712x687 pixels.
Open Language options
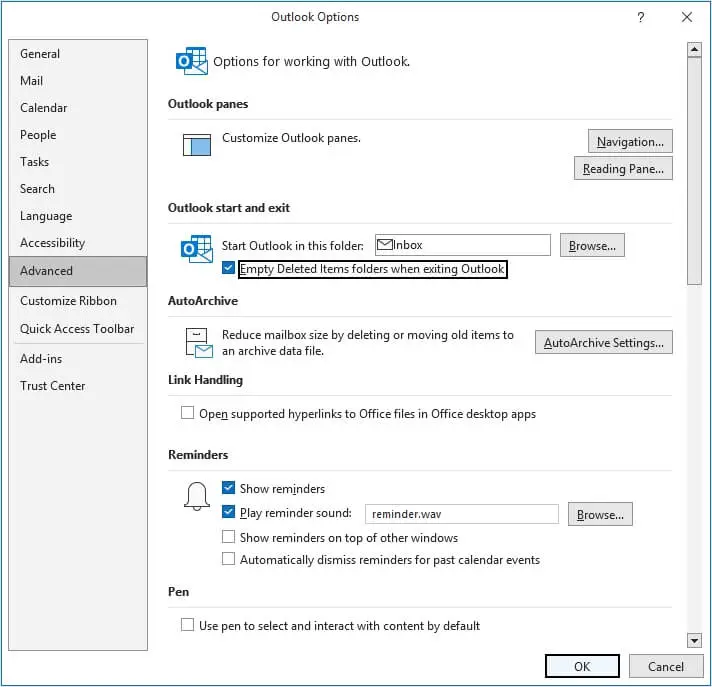click(x=78, y=216)
